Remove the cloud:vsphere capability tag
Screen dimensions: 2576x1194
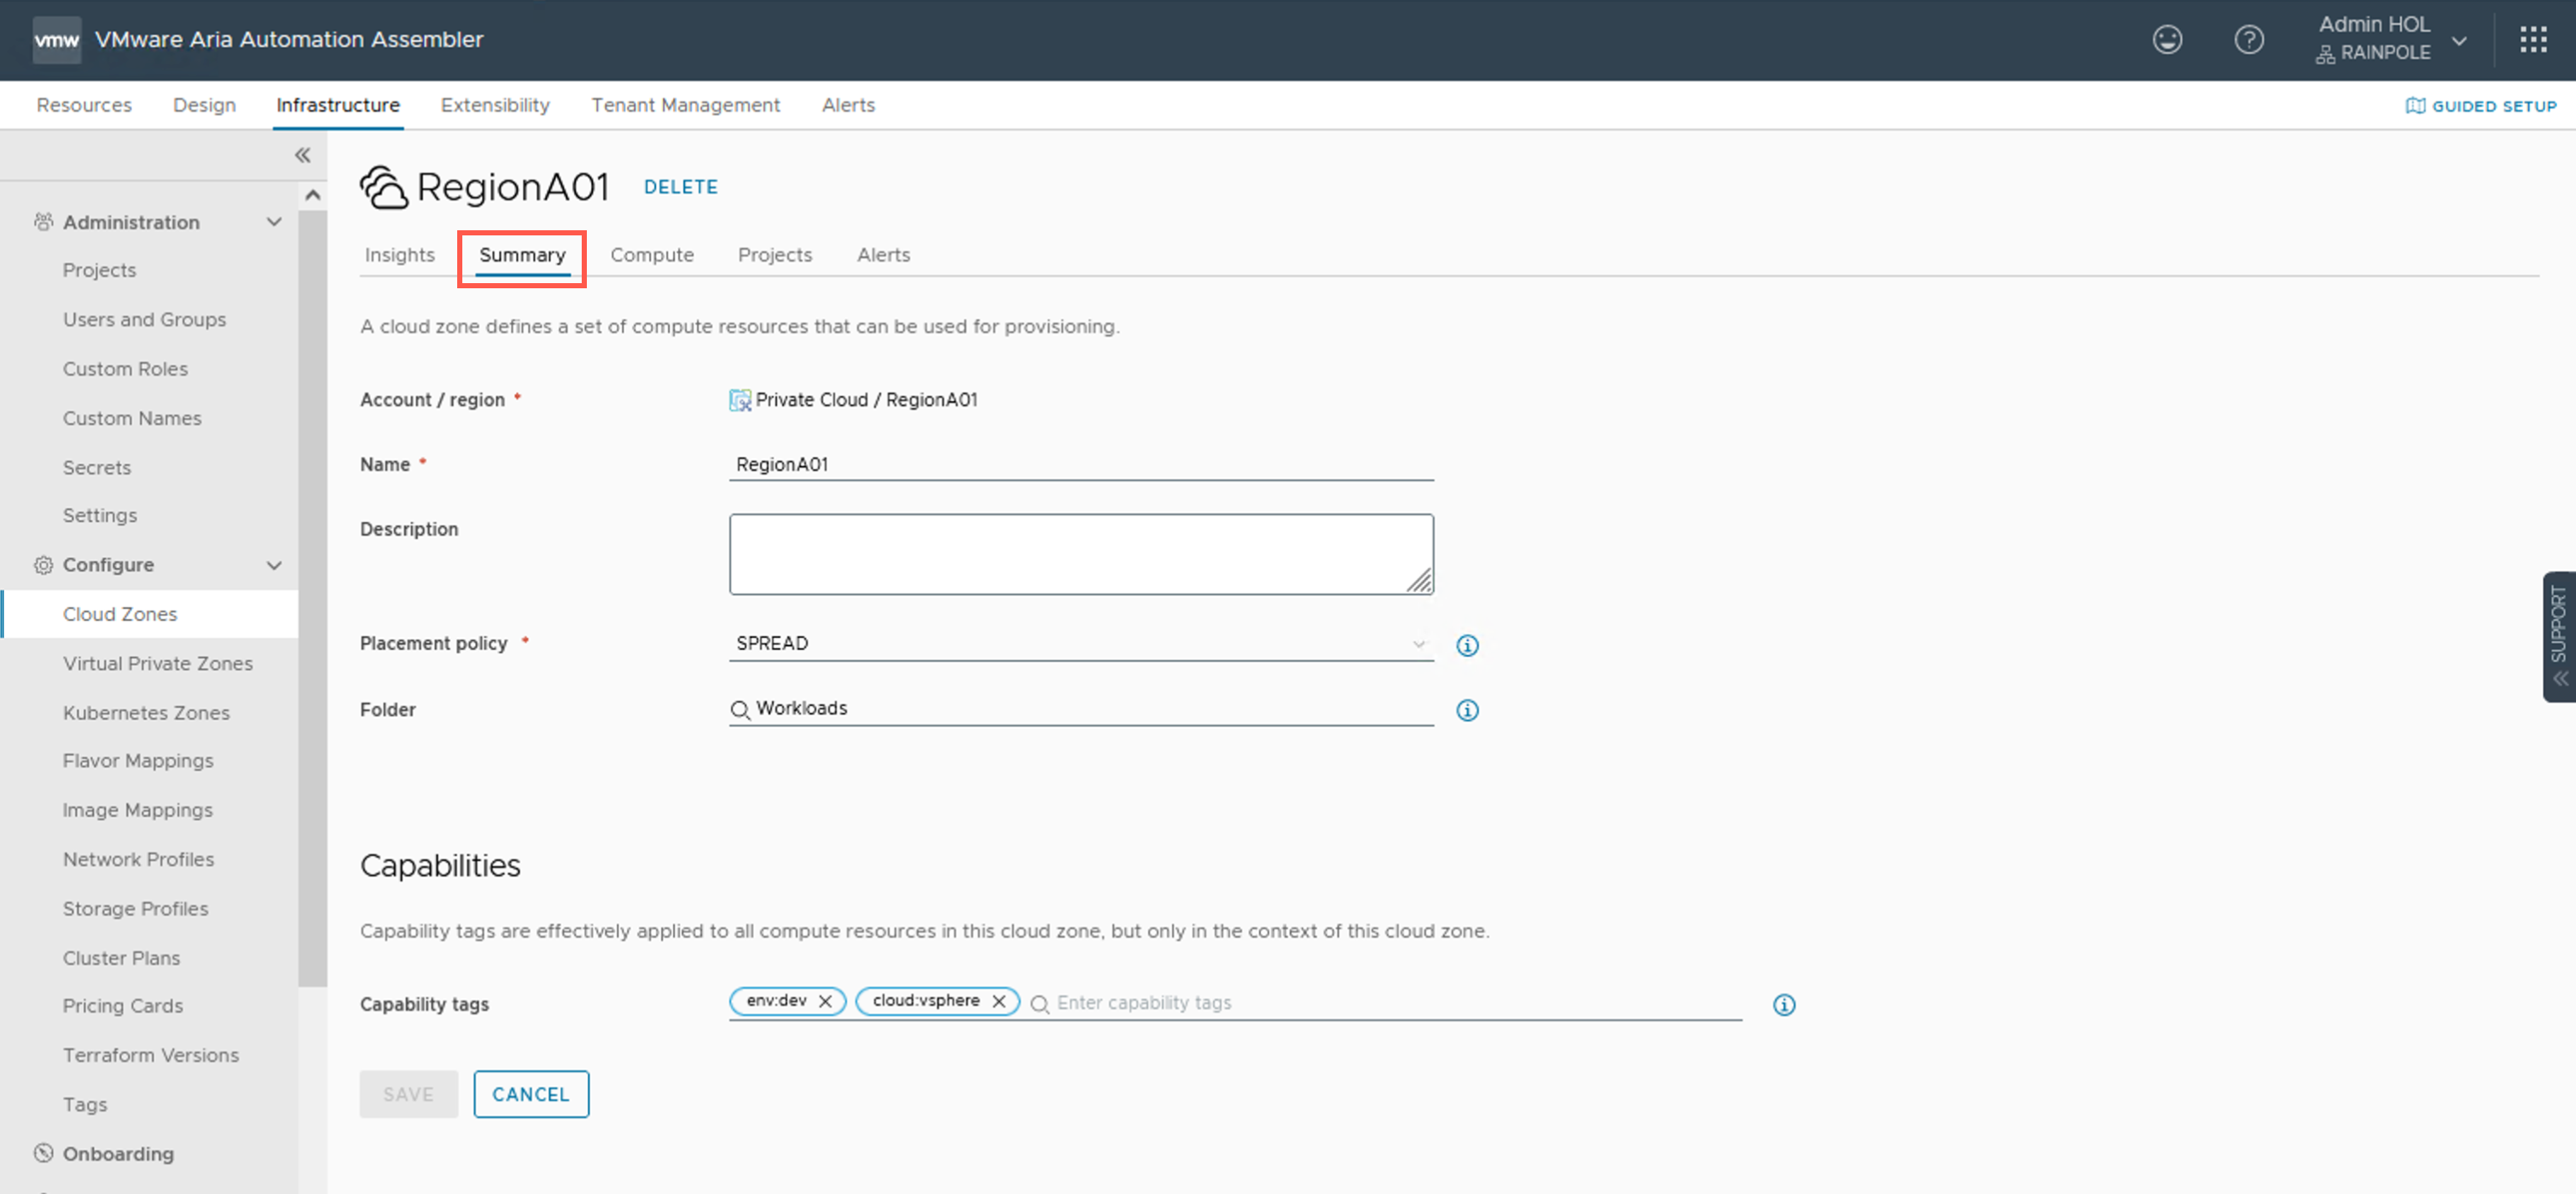click(x=998, y=1001)
